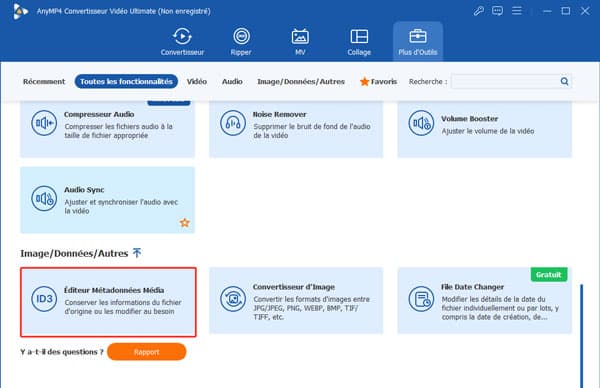Click the File Date Changer icon
The height and width of the screenshot is (388, 600).
tap(421, 299)
